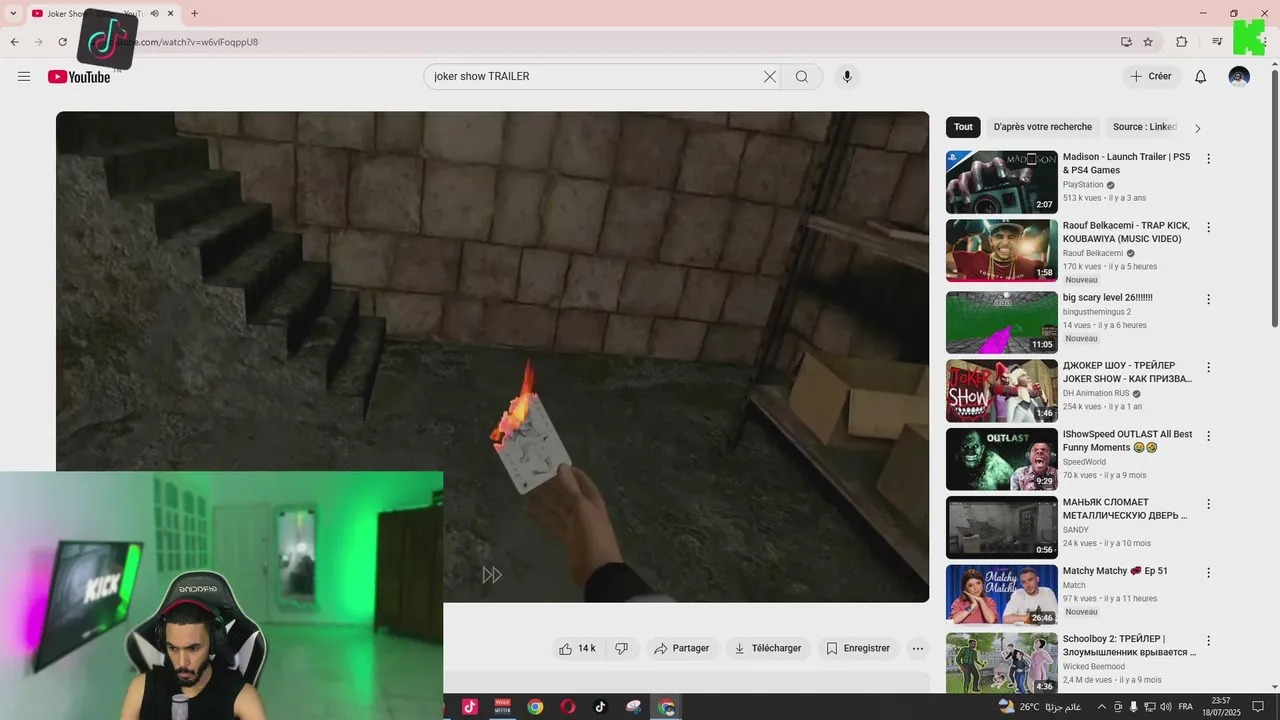The image size is (1280, 720).
Task: Open Madison Launch Trailer thumbnail
Action: 1001,182
